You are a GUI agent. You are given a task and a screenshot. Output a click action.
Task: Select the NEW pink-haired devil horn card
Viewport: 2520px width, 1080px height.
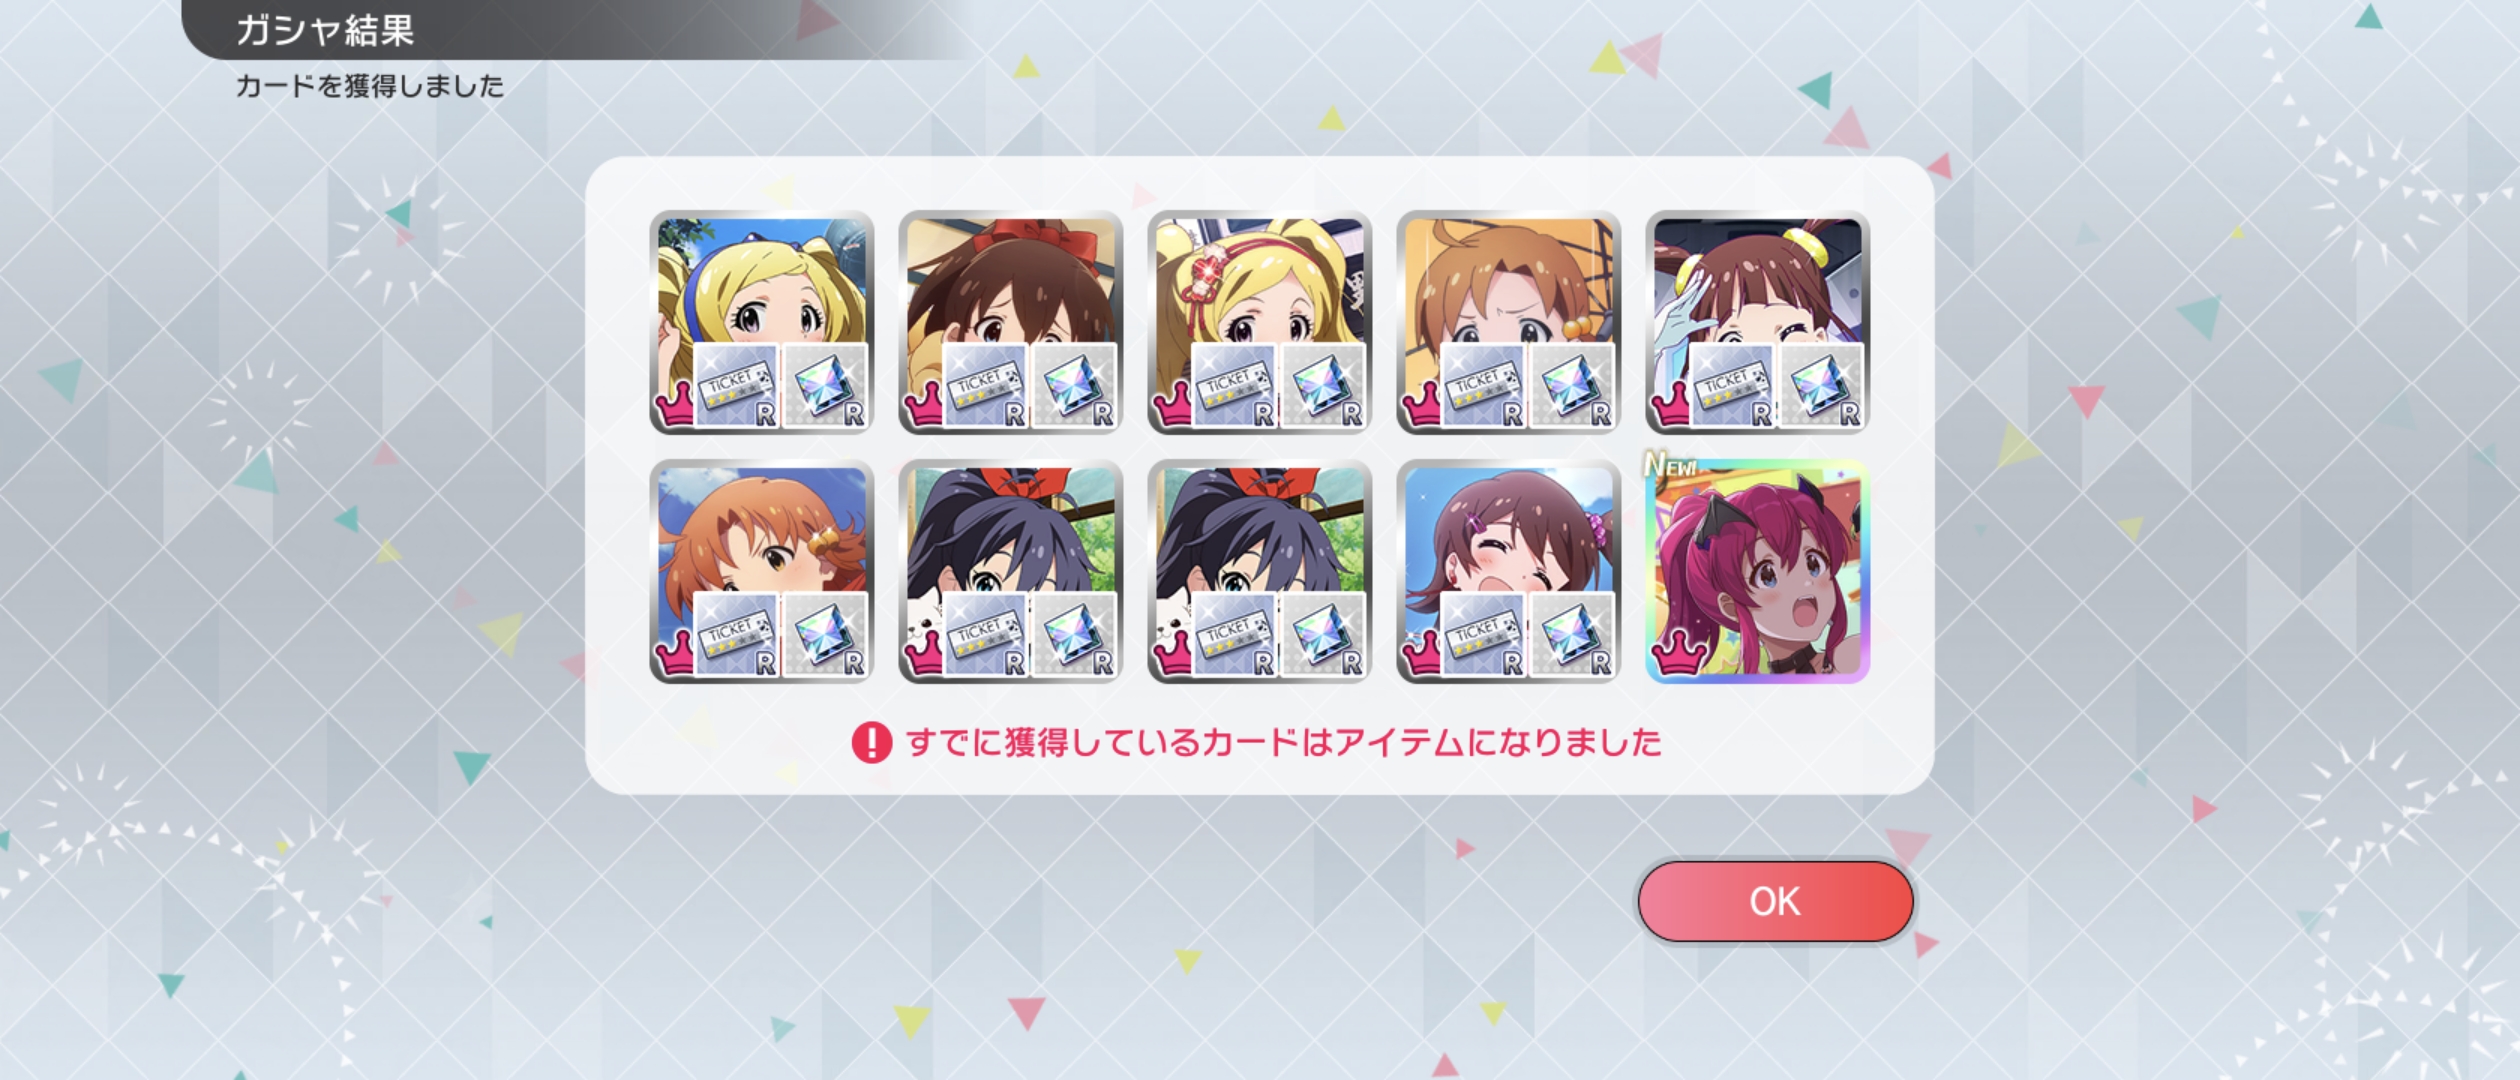(1757, 572)
